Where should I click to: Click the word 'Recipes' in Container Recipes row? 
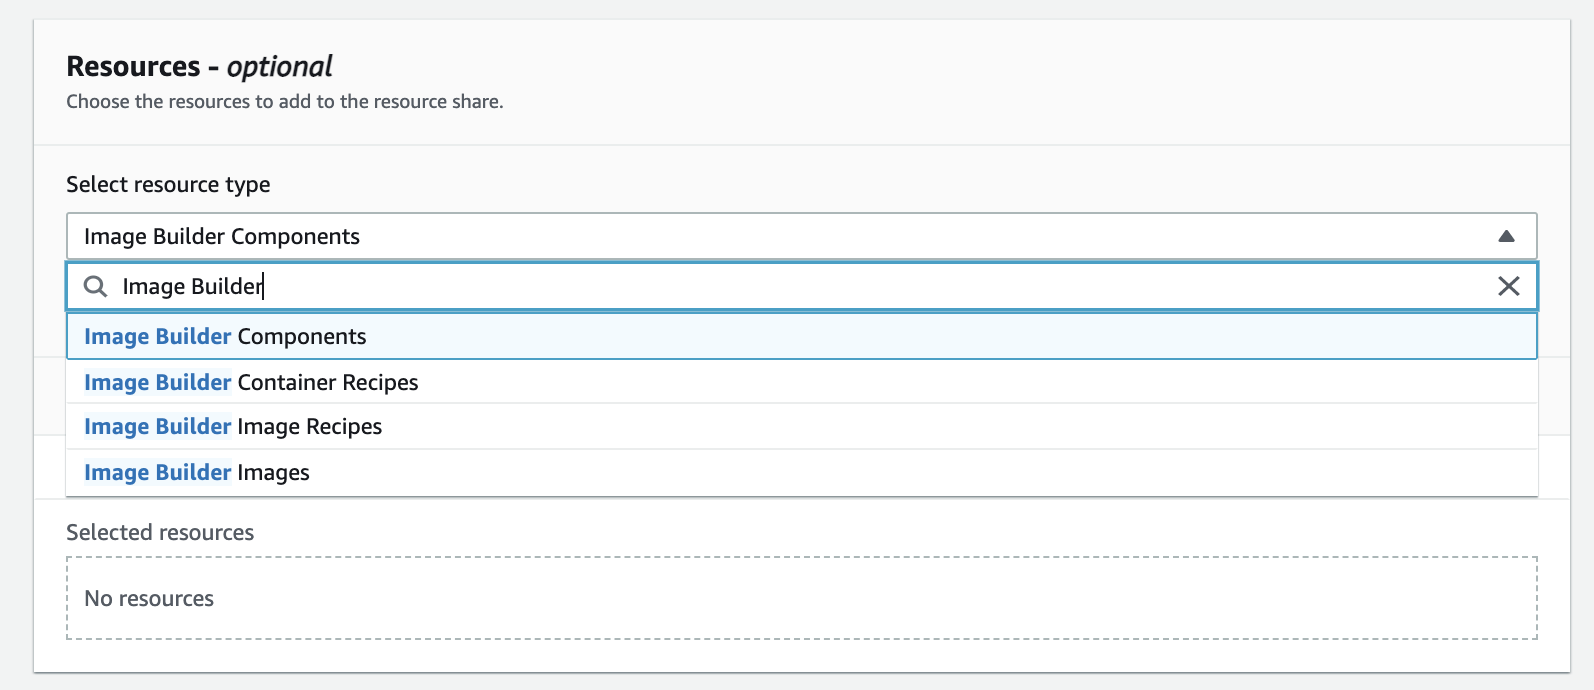pos(380,383)
